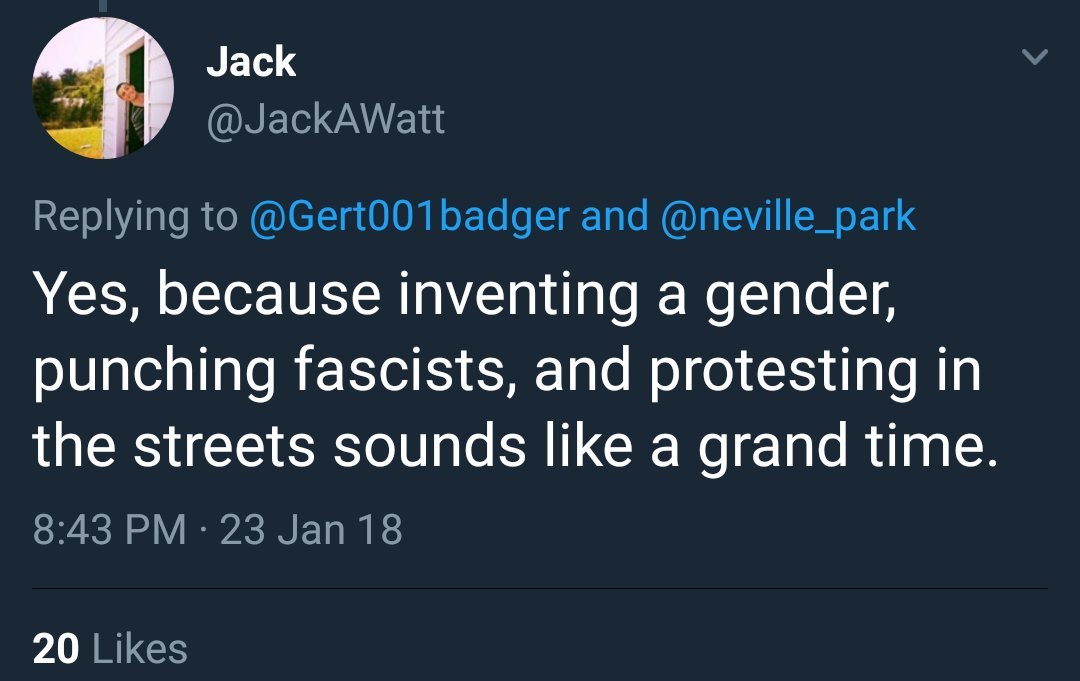The height and width of the screenshot is (681, 1080).
Task: Select the tweet timestamp 8:43 PM
Action: (x=110, y=528)
